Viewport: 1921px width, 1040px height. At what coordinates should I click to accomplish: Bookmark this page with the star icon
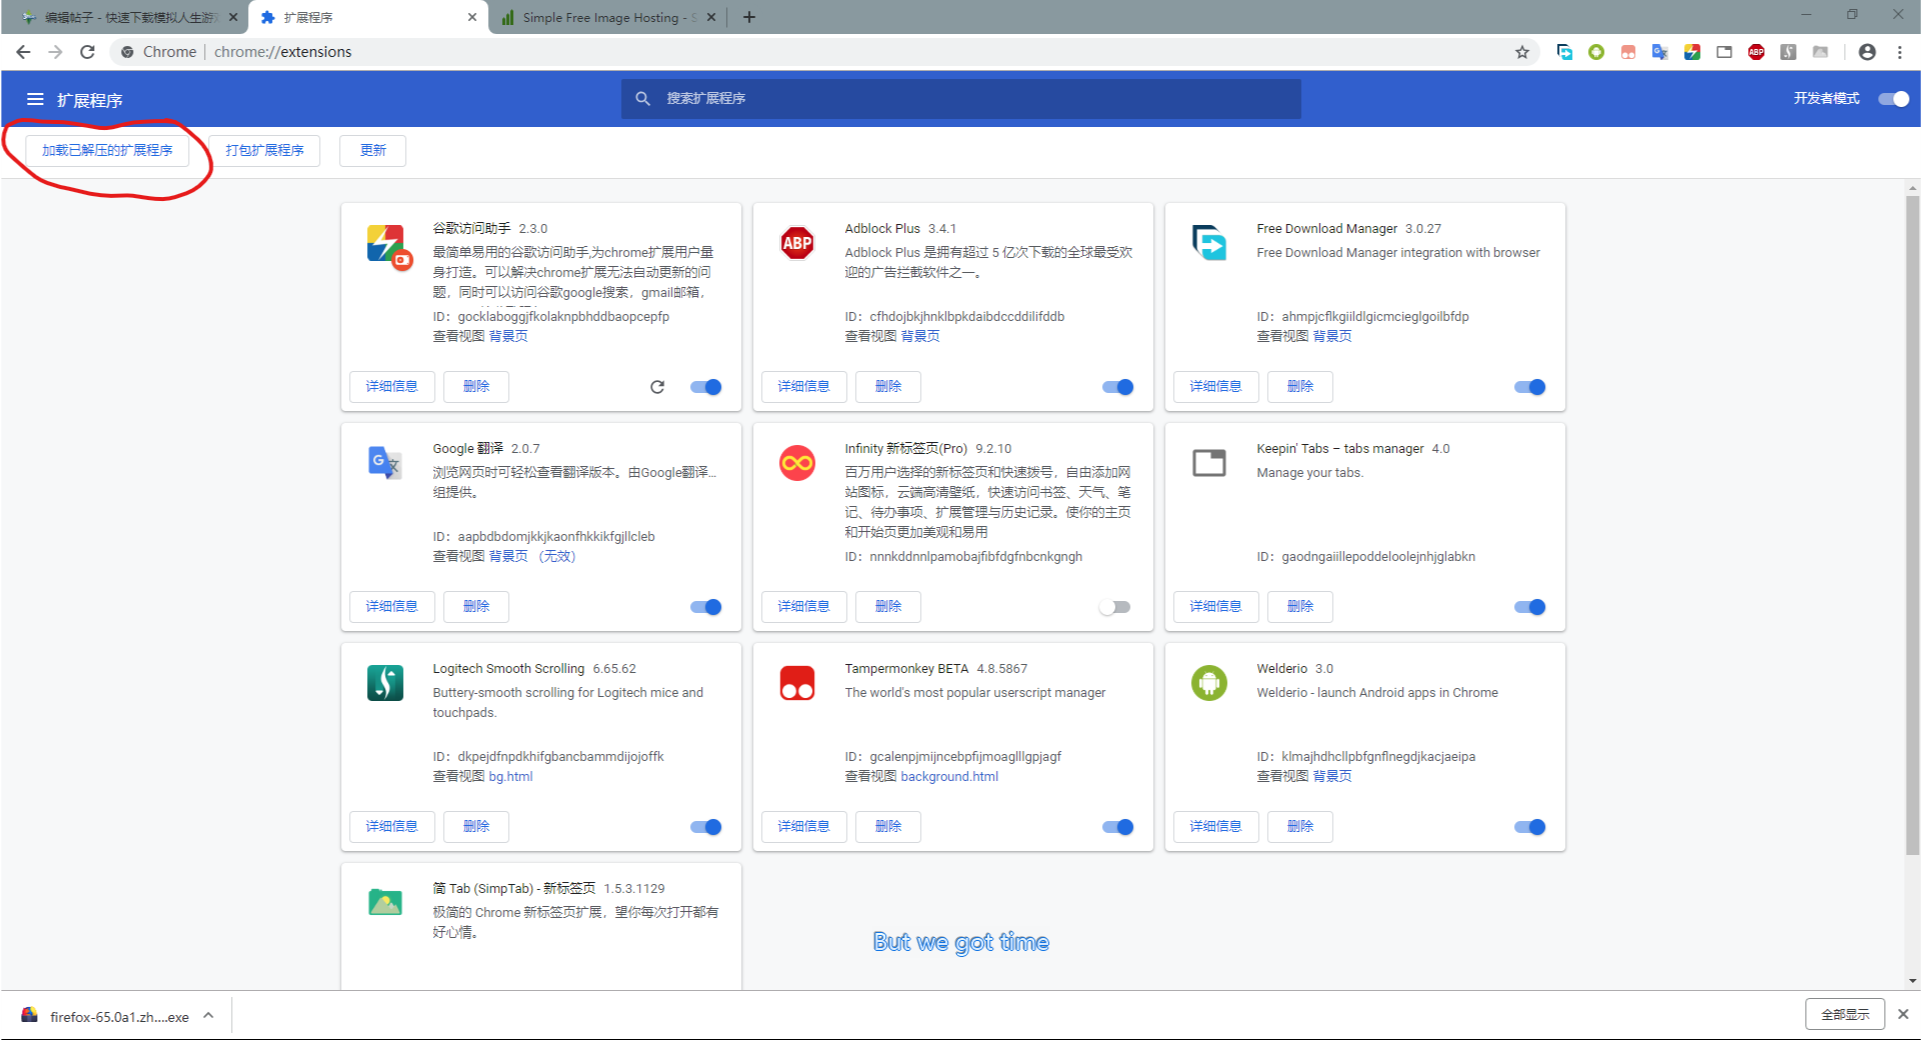(x=1522, y=52)
